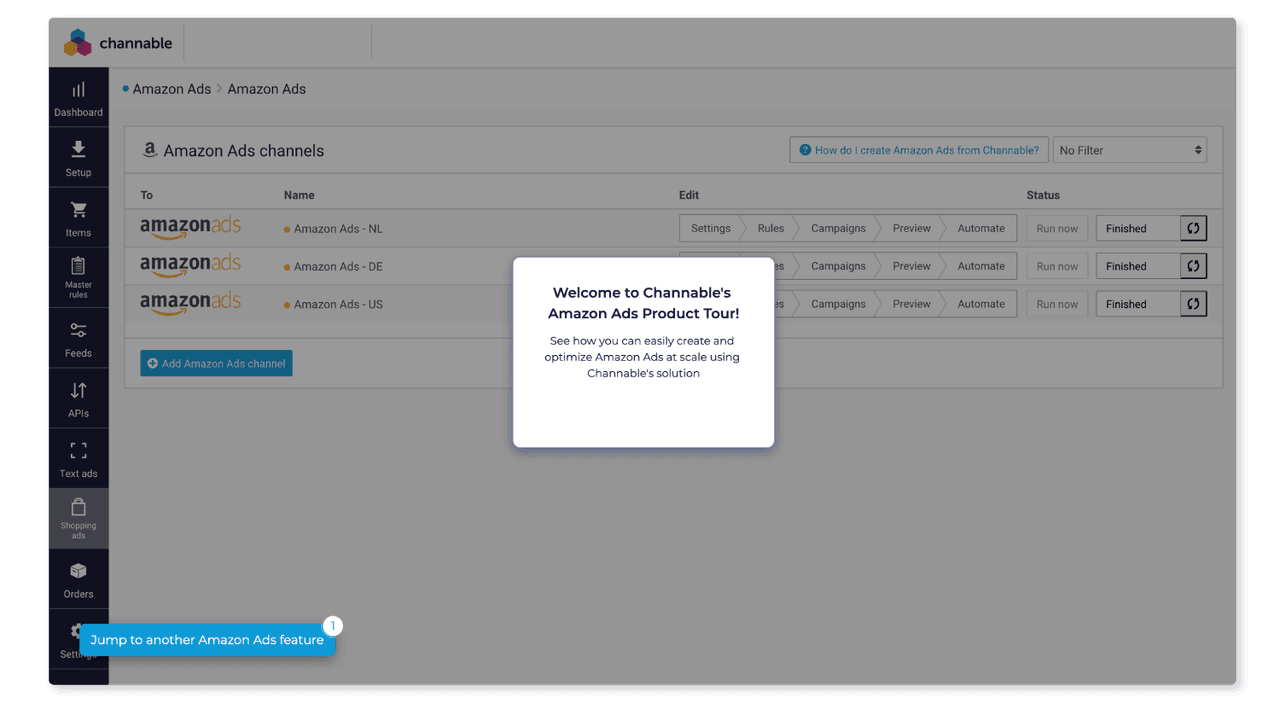
Task: Click Add Amazon Ads channel button
Action: tap(216, 363)
